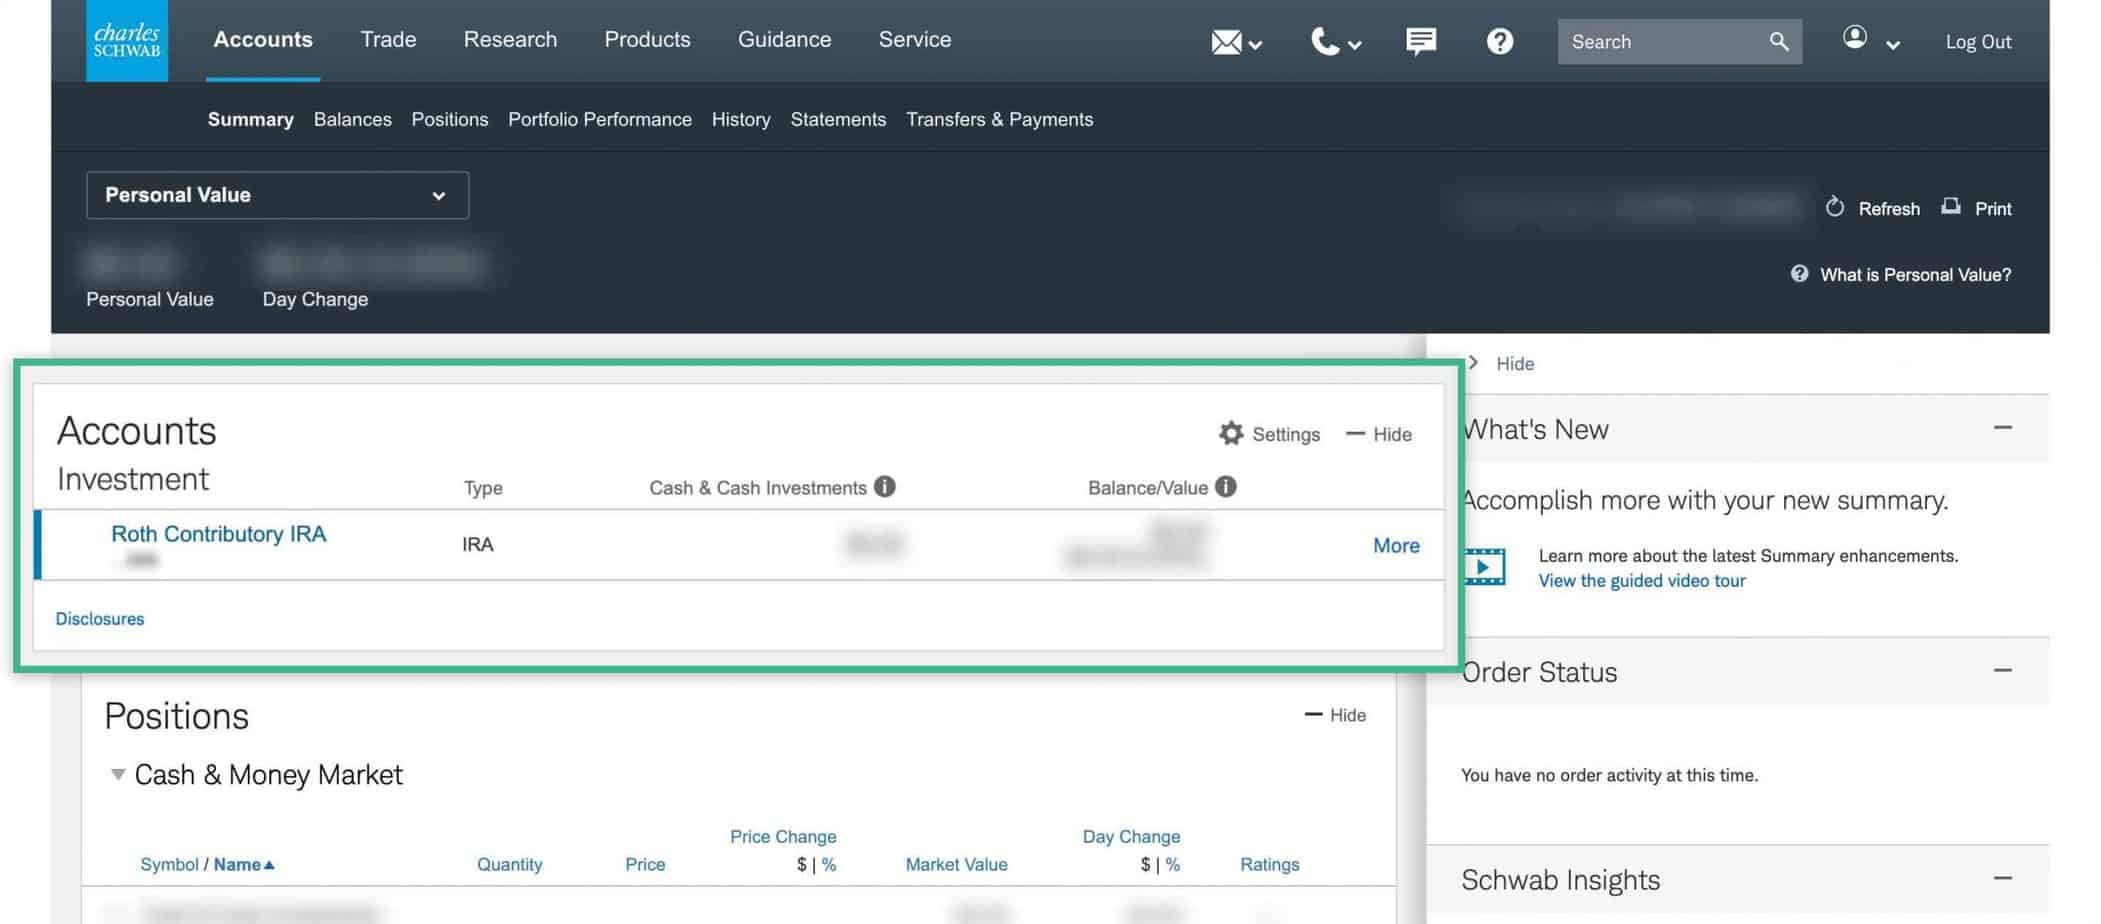This screenshot has height=924, width=2101.
Task: Open the Roth Contributory IRA account
Action: tap(218, 534)
